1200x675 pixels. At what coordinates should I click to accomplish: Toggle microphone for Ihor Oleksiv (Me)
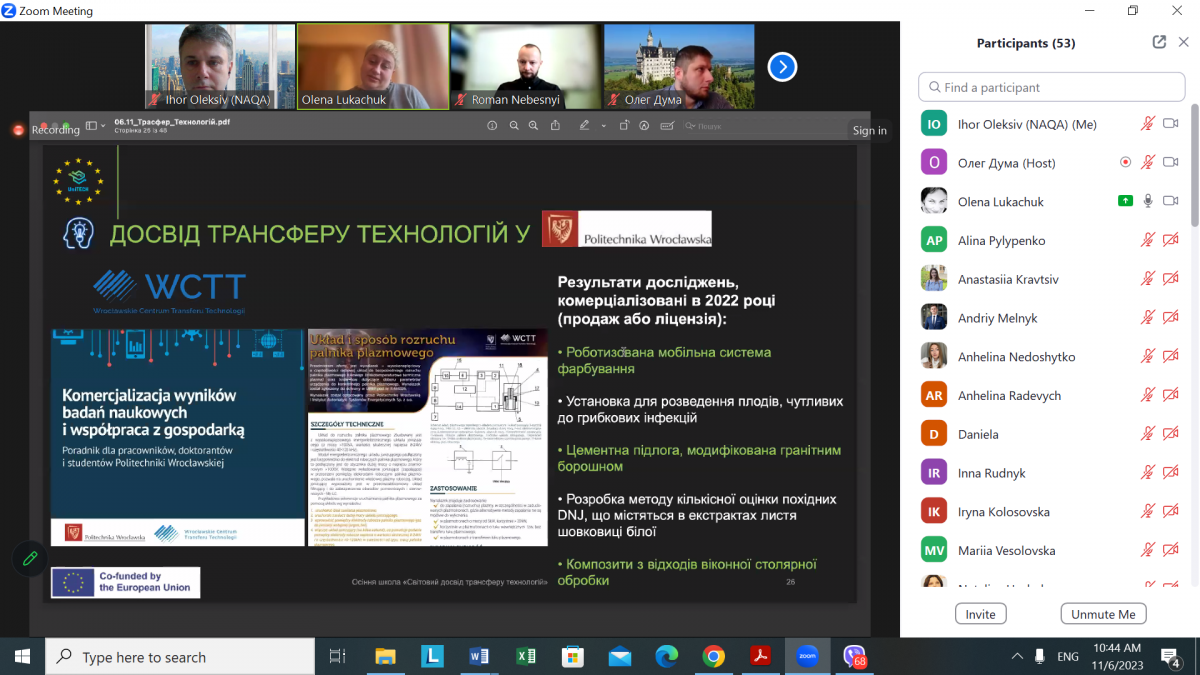coord(1148,124)
